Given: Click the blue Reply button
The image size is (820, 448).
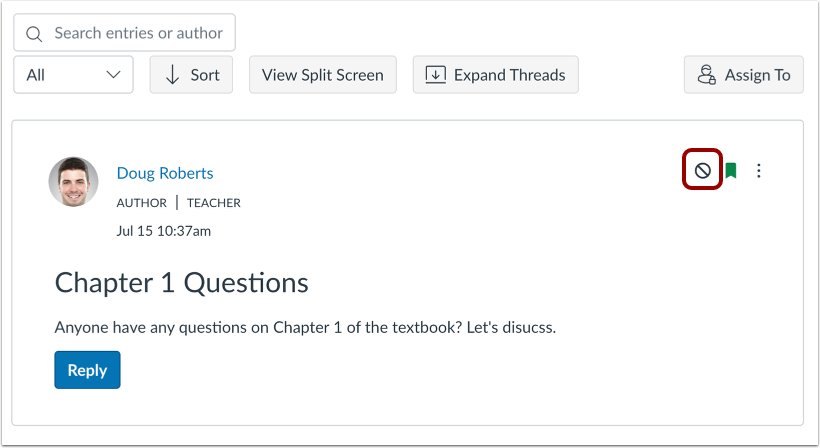Looking at the screenshot, I should click(87, 370).
